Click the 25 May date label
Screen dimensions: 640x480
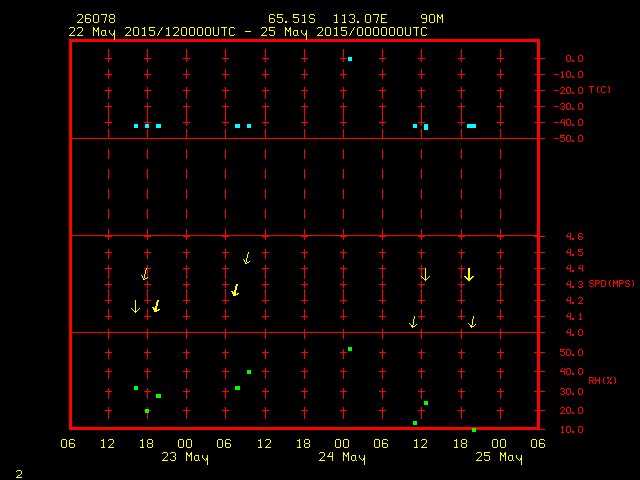coord(498,457)
